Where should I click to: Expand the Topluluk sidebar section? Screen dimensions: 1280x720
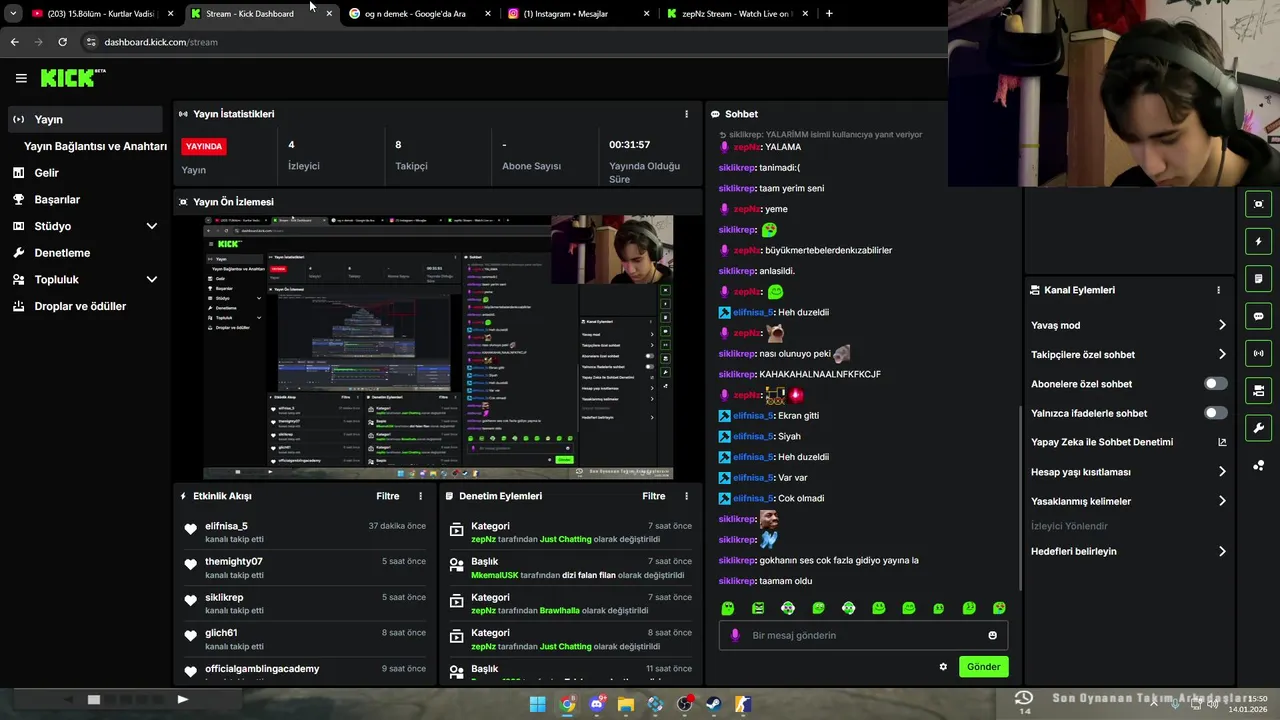pos(151,280)
